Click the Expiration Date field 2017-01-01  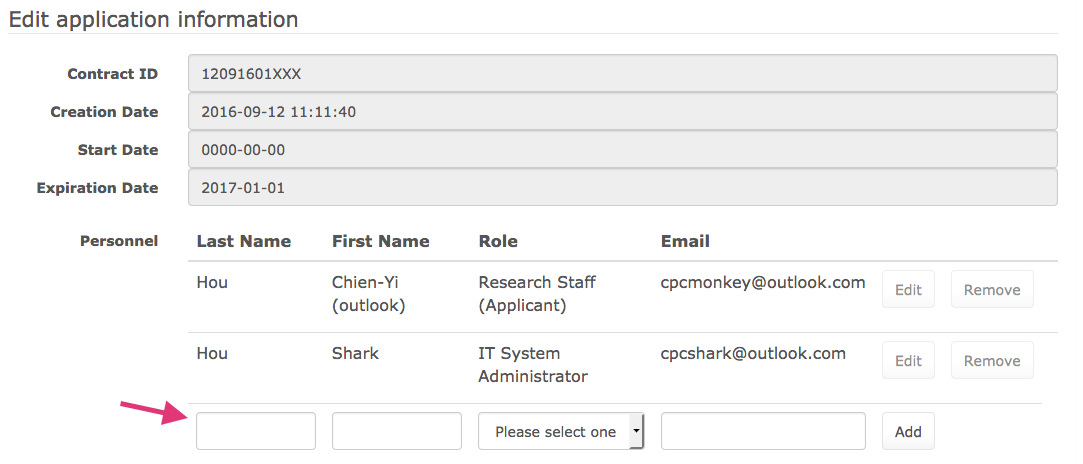point(622,187)
